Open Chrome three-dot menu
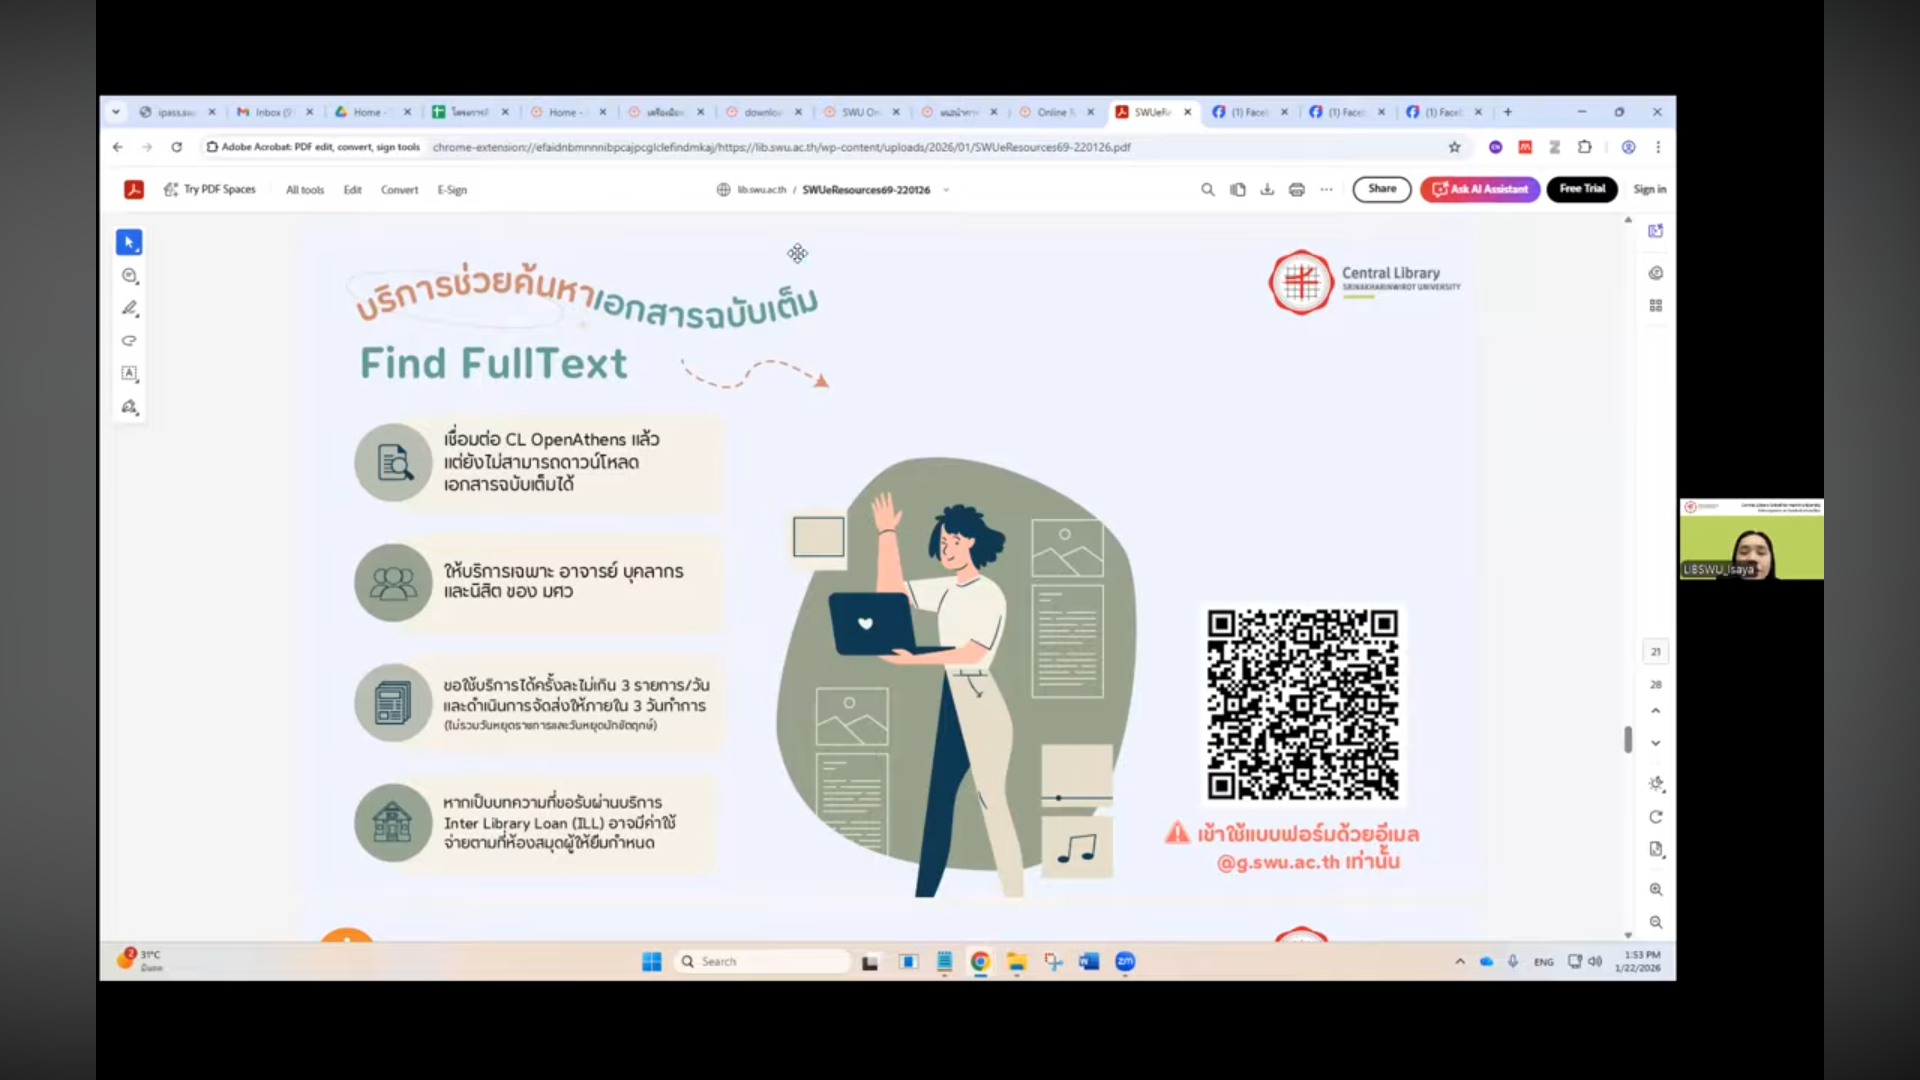This screenshot has width=1920, height=1080. point(1658,147)
